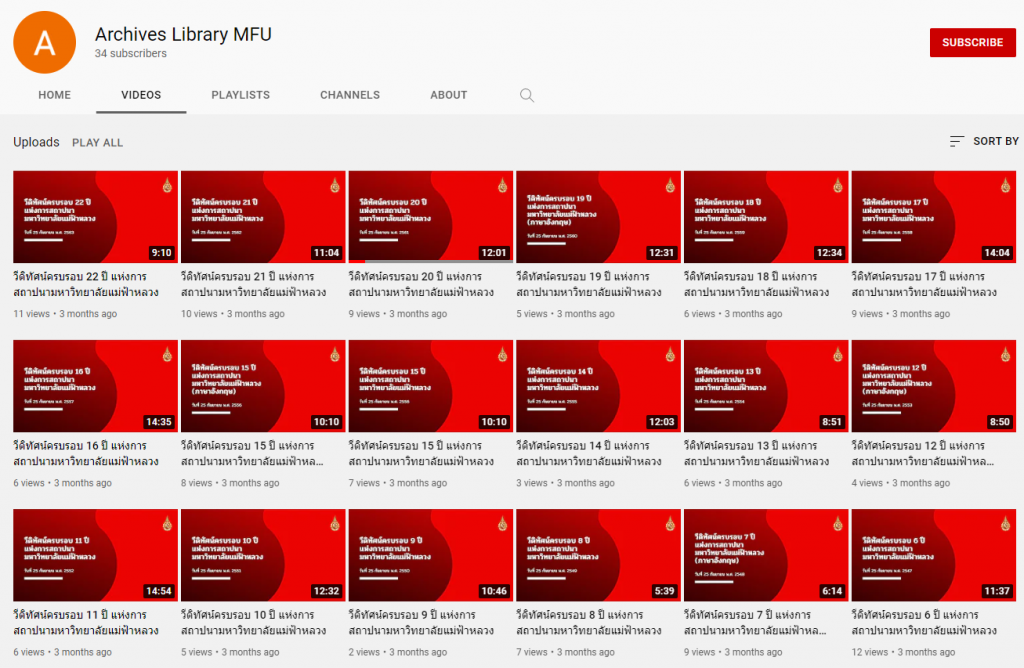
Task: Click the orange channel avatar icon
Action: pyautogui.click(x=44, y=42)
